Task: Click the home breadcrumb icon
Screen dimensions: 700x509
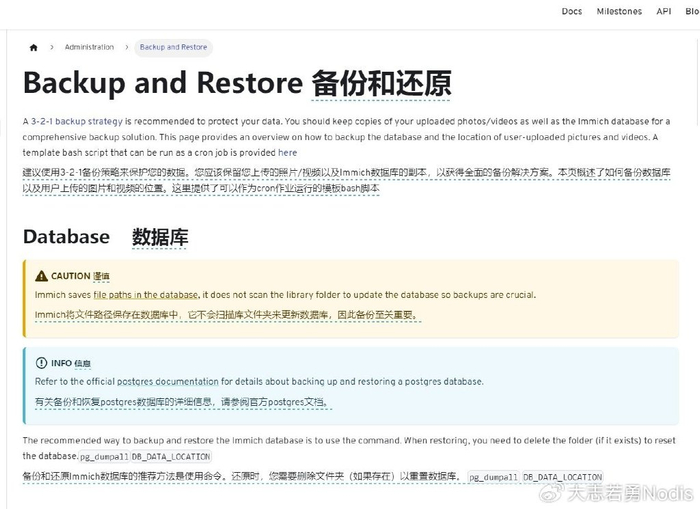Action: click(33, 47)
